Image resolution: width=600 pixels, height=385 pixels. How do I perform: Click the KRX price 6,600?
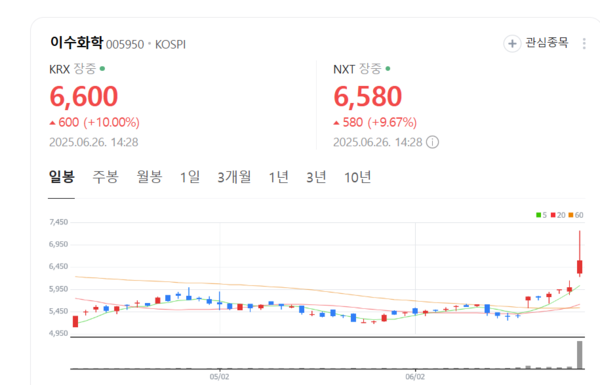click(x=84, y=96)
